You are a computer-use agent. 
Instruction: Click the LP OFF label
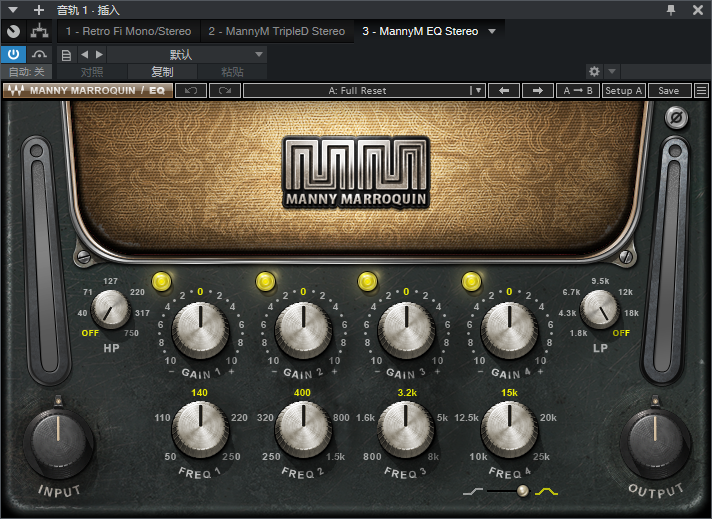pos(621,333)
